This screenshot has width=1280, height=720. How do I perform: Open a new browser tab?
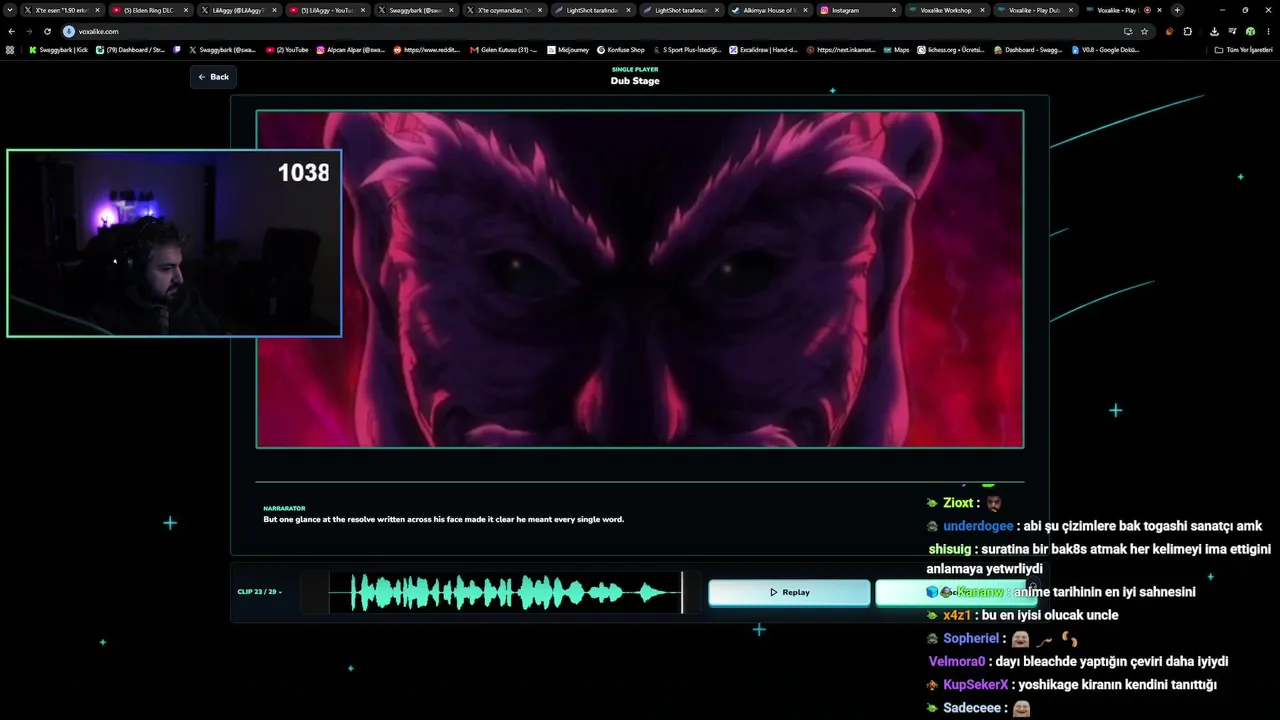(x=1177, y=10)
